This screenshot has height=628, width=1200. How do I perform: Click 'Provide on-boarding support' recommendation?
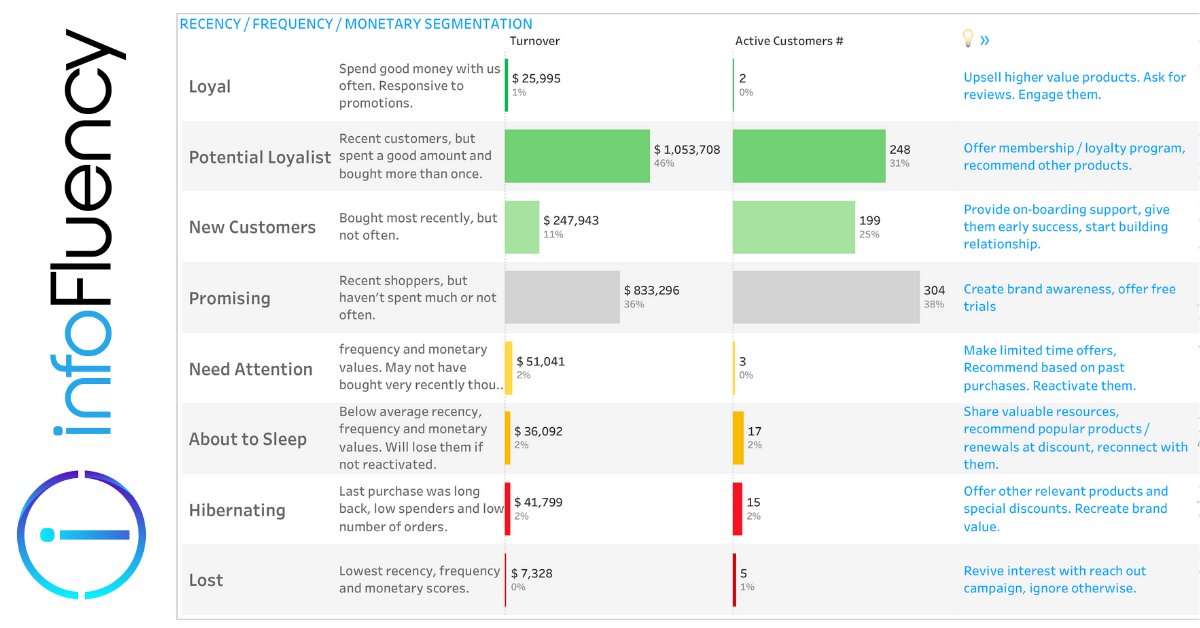1066,227
